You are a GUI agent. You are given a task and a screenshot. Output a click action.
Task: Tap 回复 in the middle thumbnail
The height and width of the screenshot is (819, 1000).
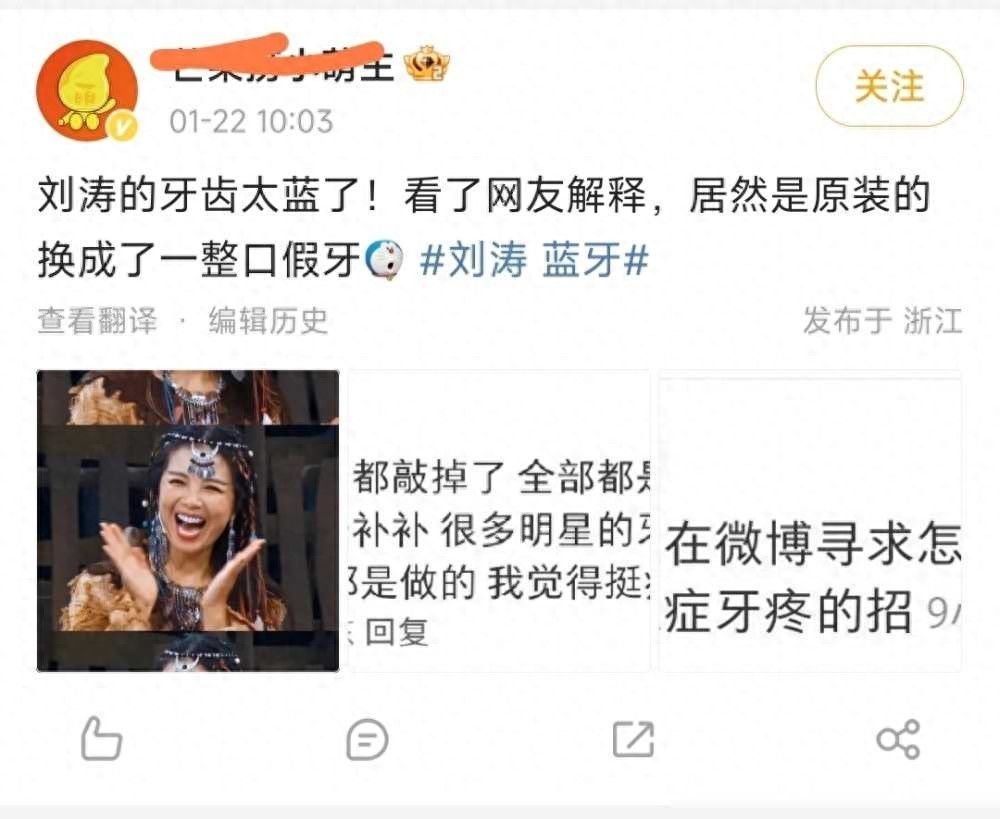coord(397,632)
